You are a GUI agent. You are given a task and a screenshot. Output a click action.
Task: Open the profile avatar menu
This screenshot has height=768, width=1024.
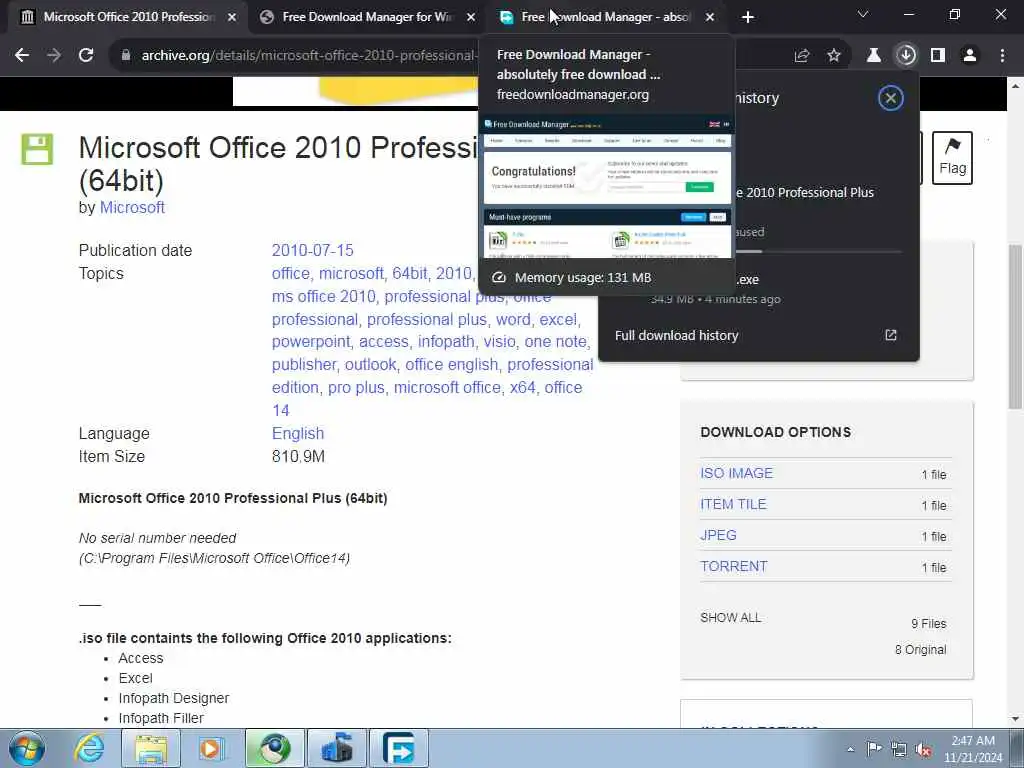tap(970, 56)
